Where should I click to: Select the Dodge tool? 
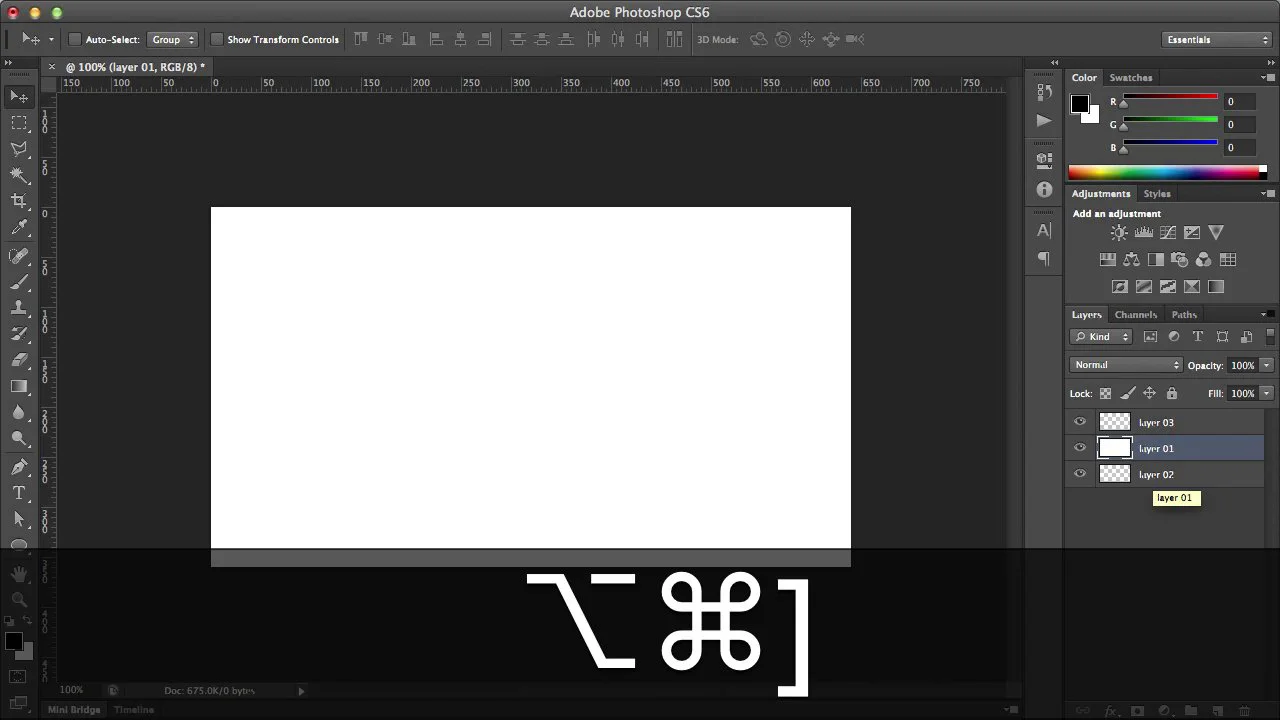(19, 438)
